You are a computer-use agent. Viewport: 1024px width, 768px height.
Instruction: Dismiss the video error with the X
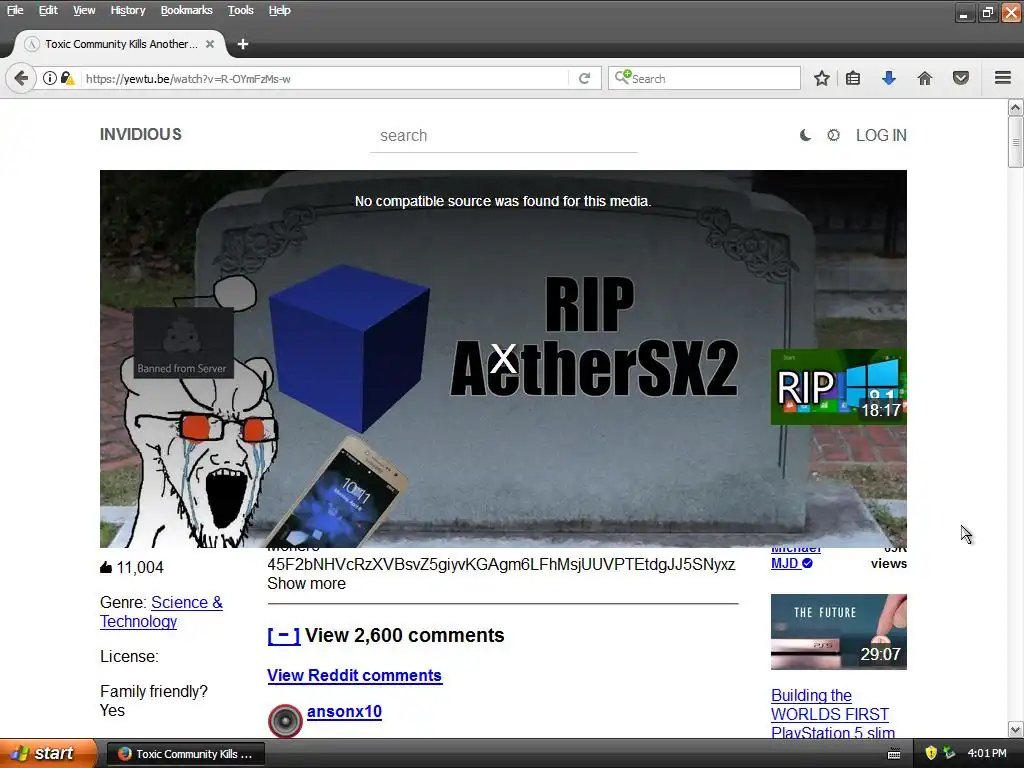pos(503,359)
